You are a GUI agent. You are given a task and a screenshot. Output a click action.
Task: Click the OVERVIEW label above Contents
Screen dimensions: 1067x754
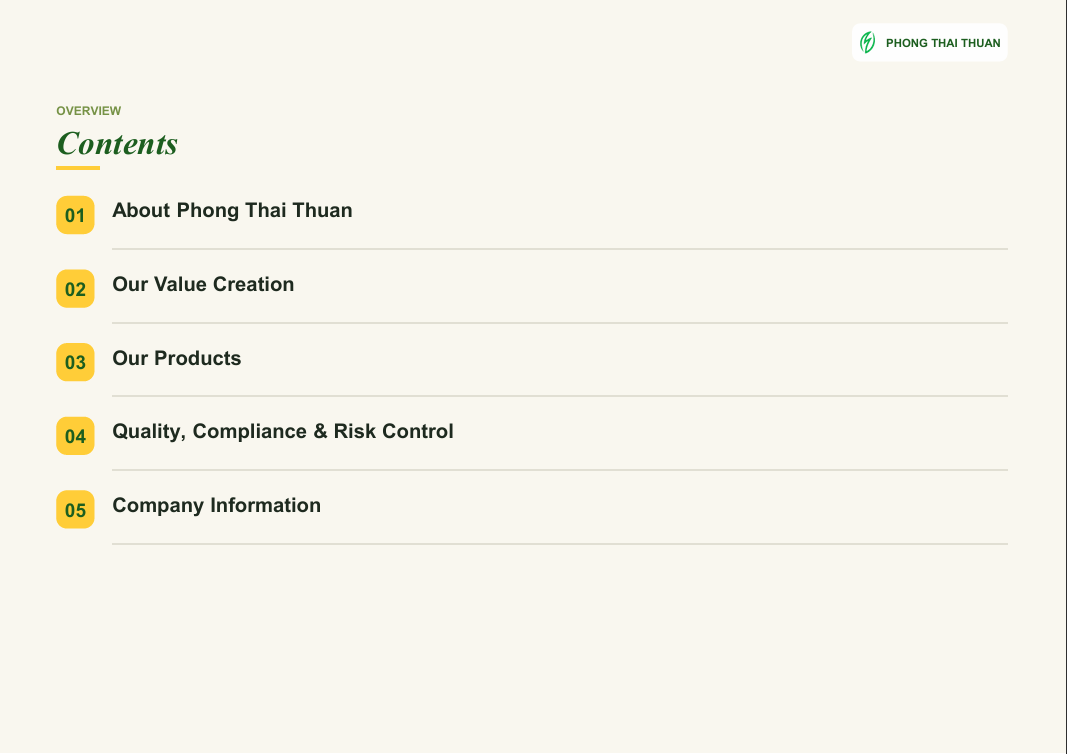[88, 111]
